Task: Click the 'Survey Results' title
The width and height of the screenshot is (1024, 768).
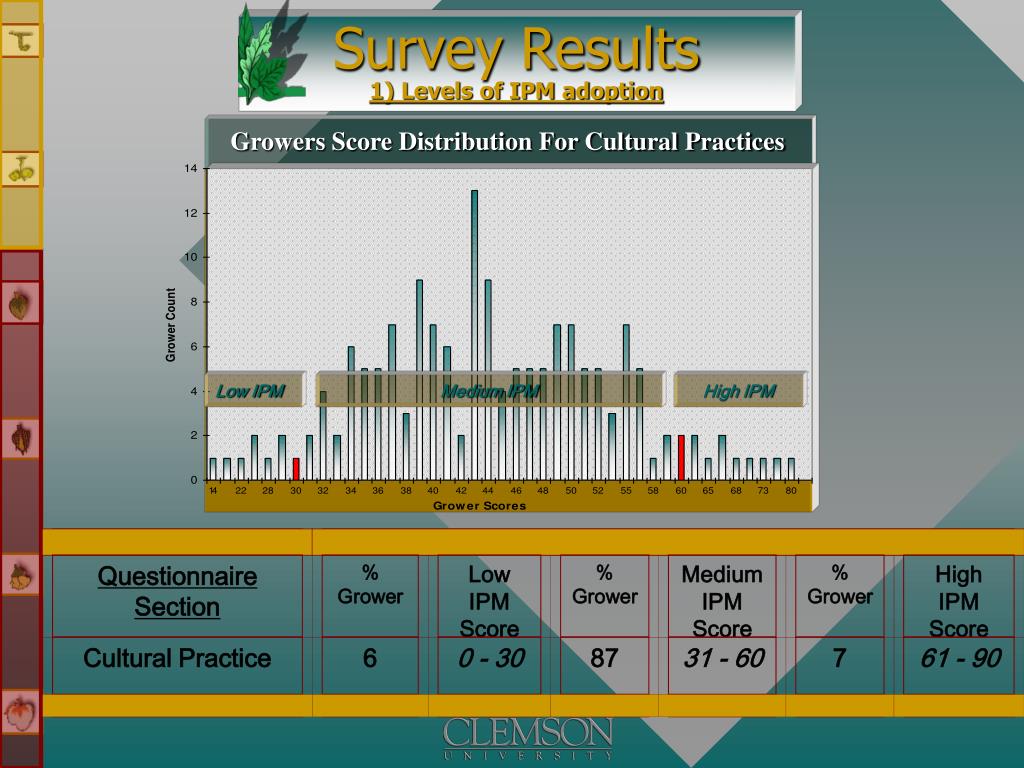Action: pos(516,50)
